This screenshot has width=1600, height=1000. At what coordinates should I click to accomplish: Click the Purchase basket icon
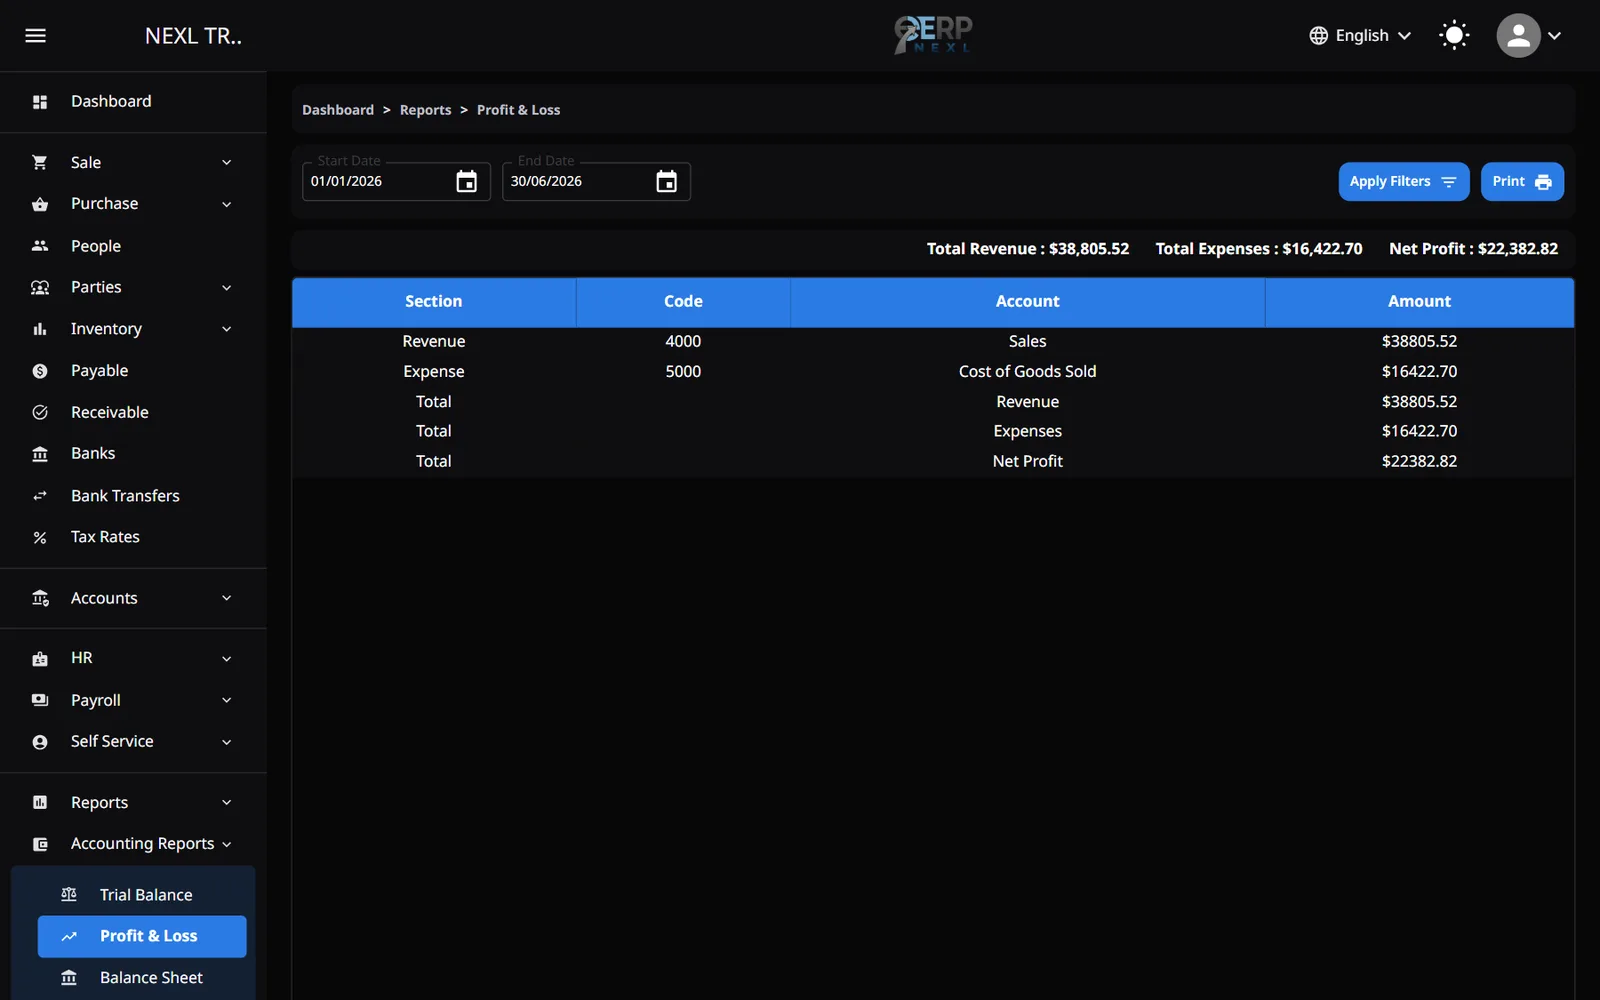click(40, 204)
